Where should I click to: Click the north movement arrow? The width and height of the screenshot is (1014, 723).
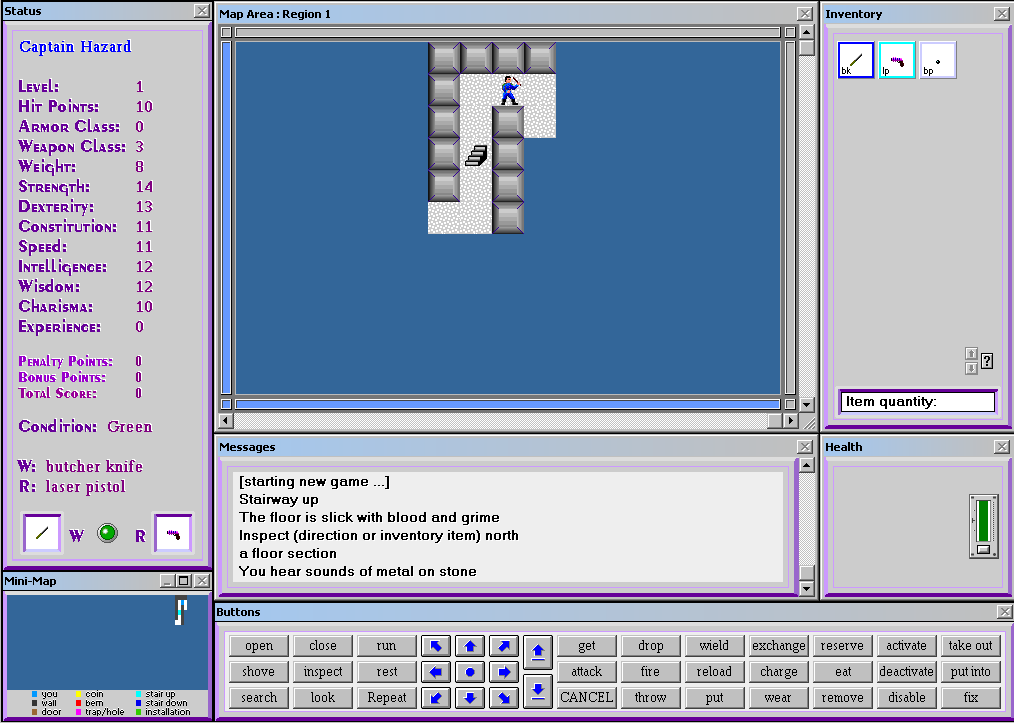click(470, 645)
